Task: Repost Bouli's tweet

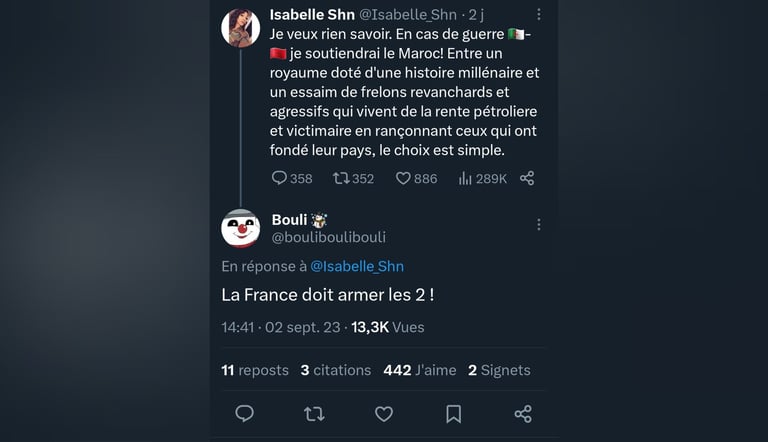Action: click(x=314, y=413)
